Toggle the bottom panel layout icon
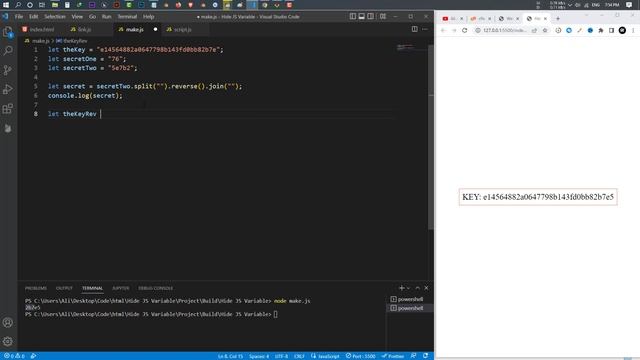The height and width of the screenshot is (360, 640). pos(362,16)
